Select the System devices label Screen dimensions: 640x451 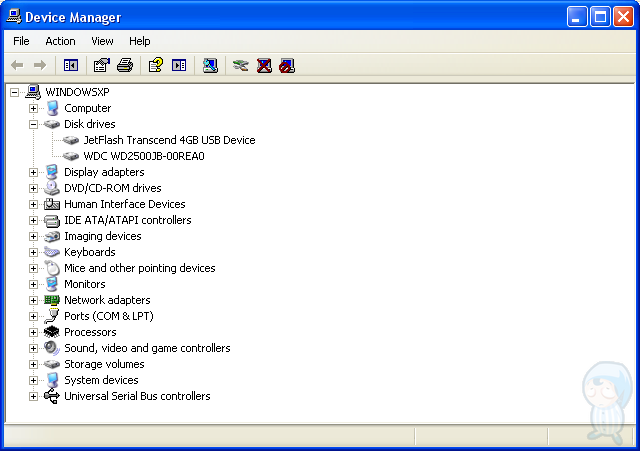click(101, 380)
